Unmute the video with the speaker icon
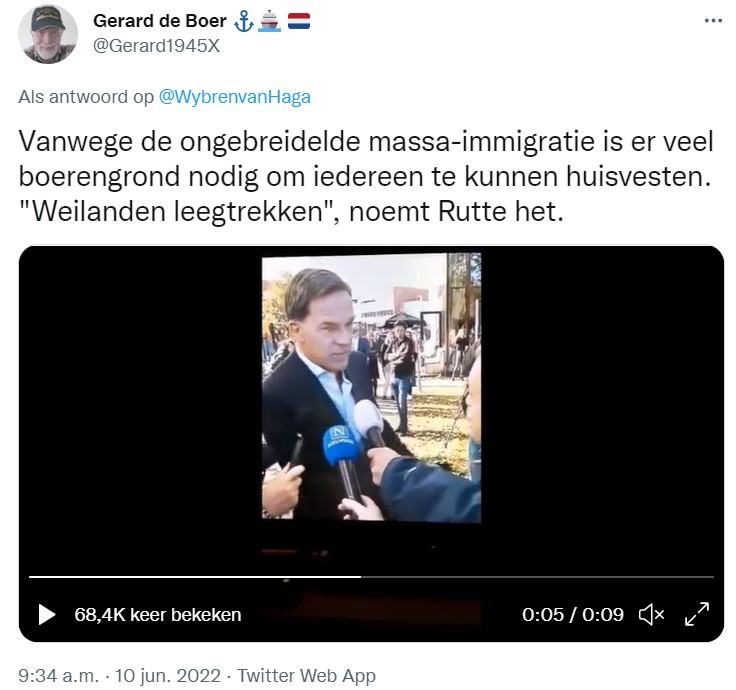736x690 pixels. pos(652,614)
